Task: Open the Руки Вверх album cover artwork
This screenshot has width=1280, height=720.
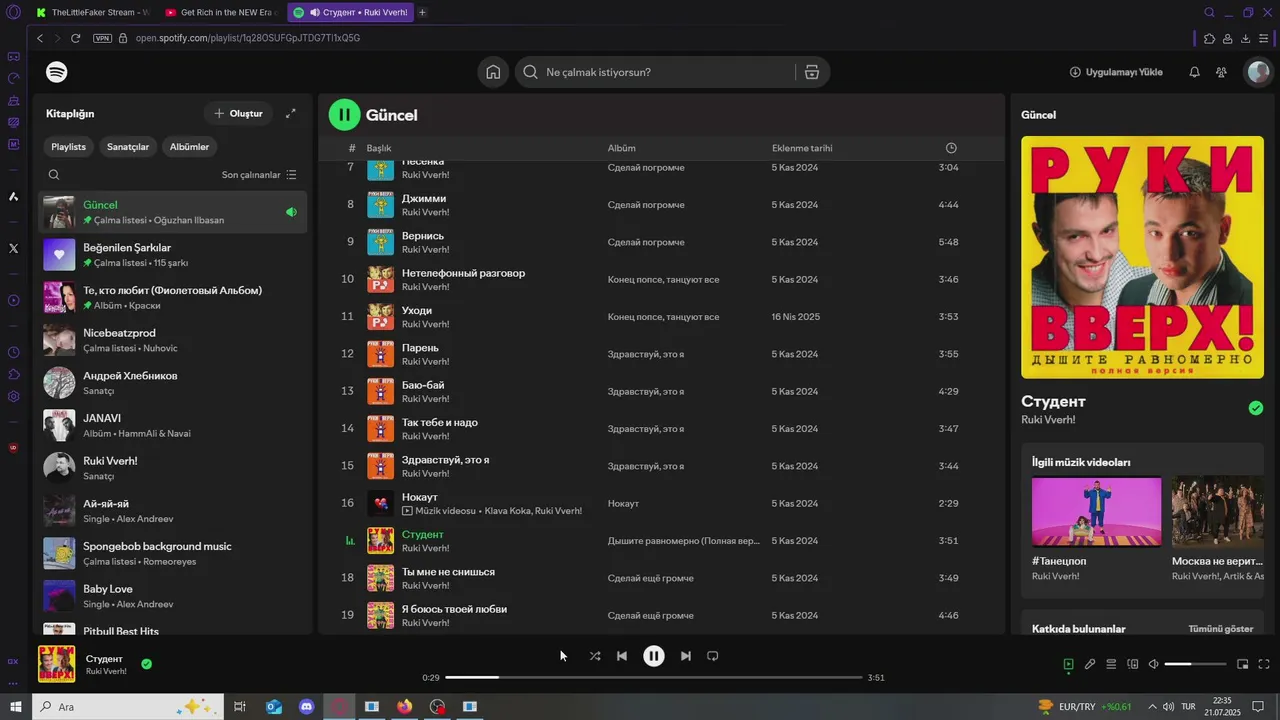Action: pos(1142,257)
